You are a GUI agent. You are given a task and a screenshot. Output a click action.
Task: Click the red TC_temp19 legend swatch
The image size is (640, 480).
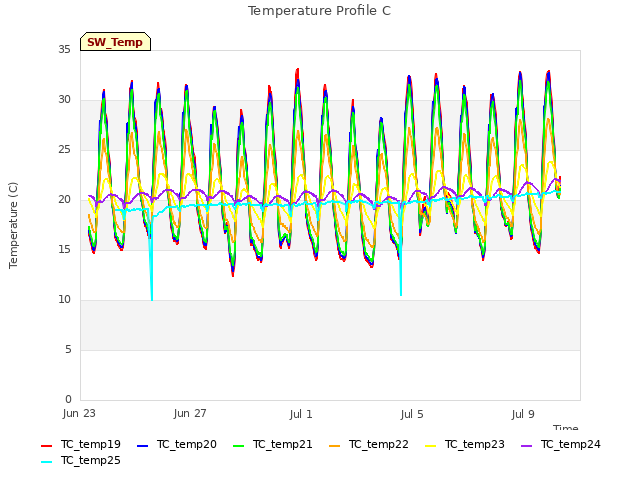point(47,446)
